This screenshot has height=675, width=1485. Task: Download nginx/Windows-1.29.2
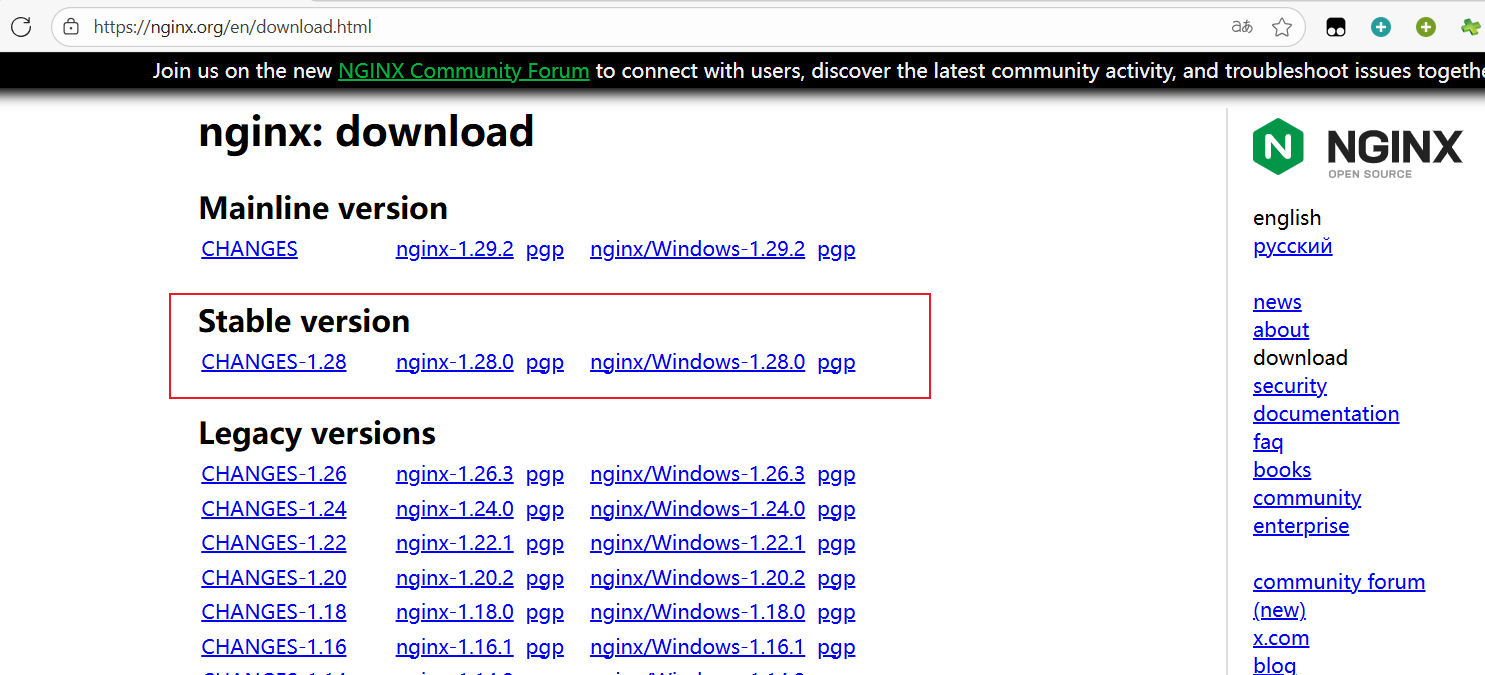click(x=697, y=249)
